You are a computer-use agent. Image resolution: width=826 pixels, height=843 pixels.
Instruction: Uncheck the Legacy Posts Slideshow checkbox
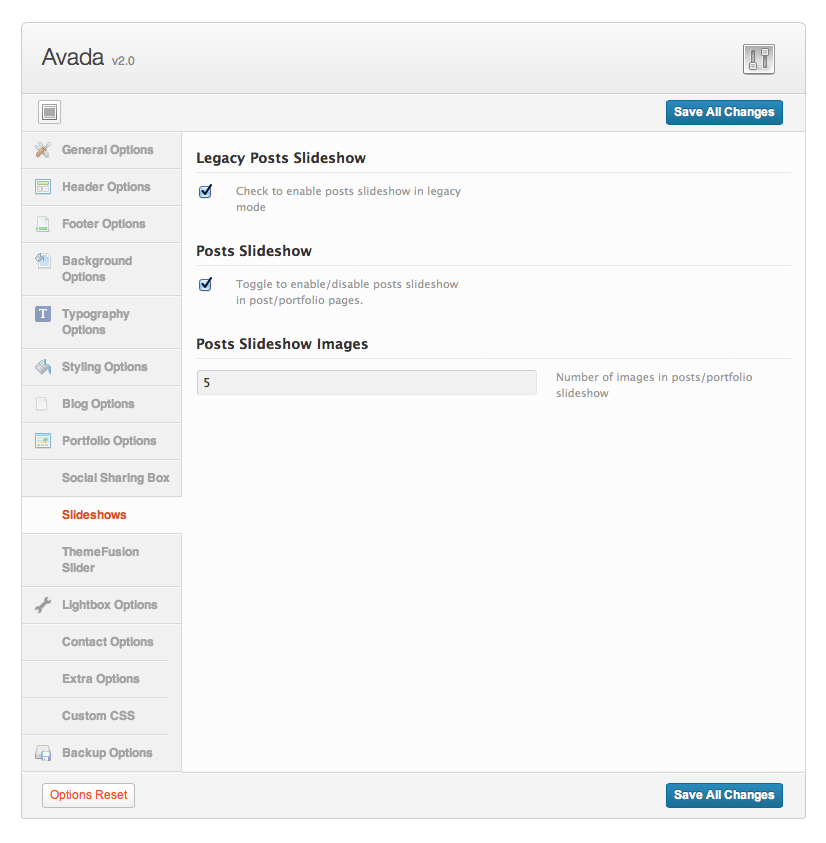tap(206, 191)
